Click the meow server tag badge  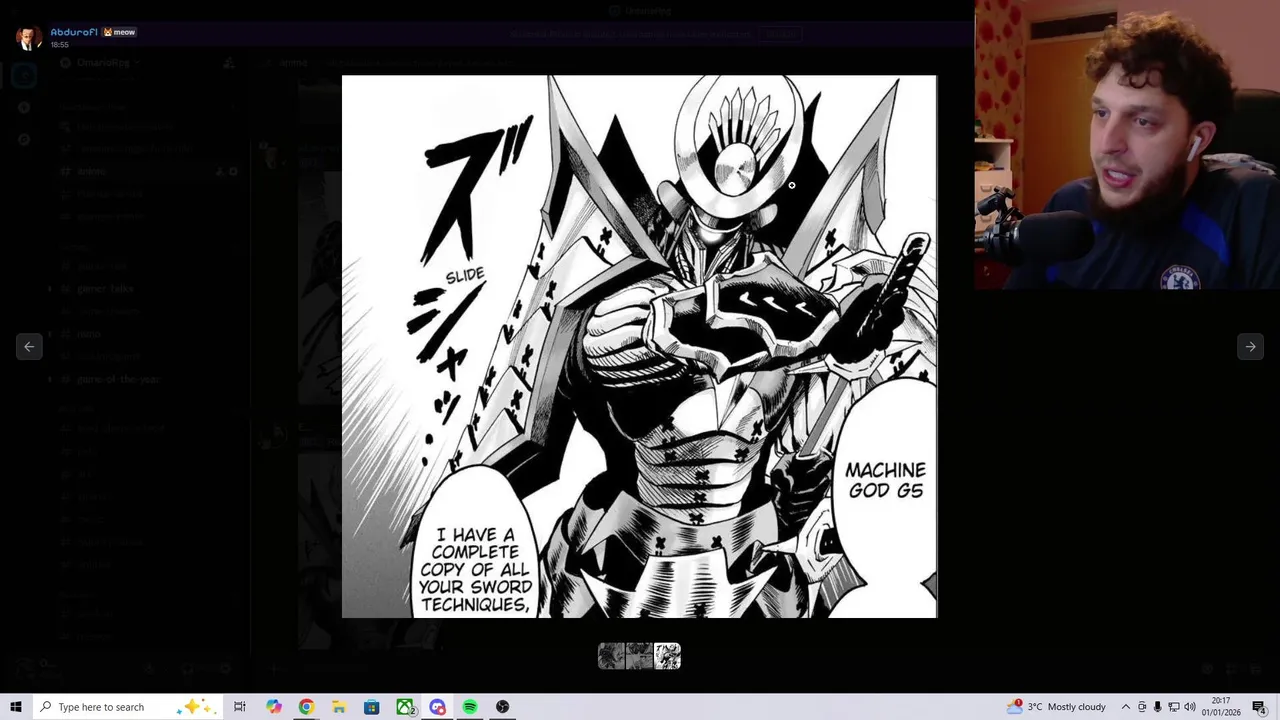pyautogui.click(x=119, y=32)
